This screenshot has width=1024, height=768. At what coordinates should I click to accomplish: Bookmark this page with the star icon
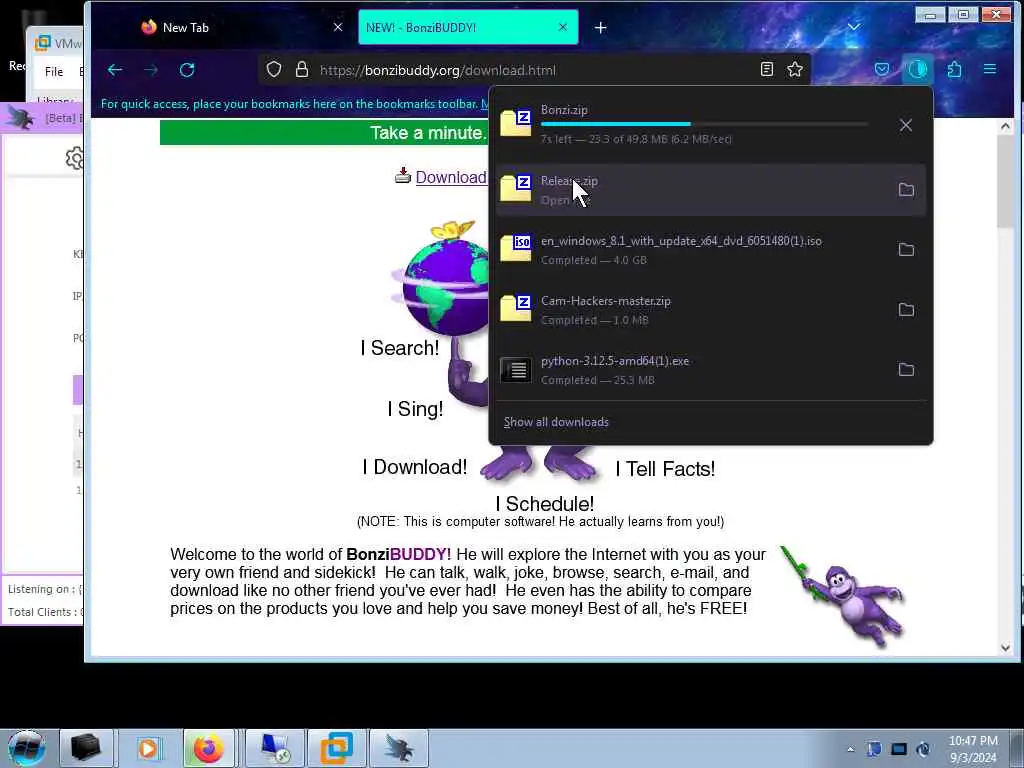795,69
